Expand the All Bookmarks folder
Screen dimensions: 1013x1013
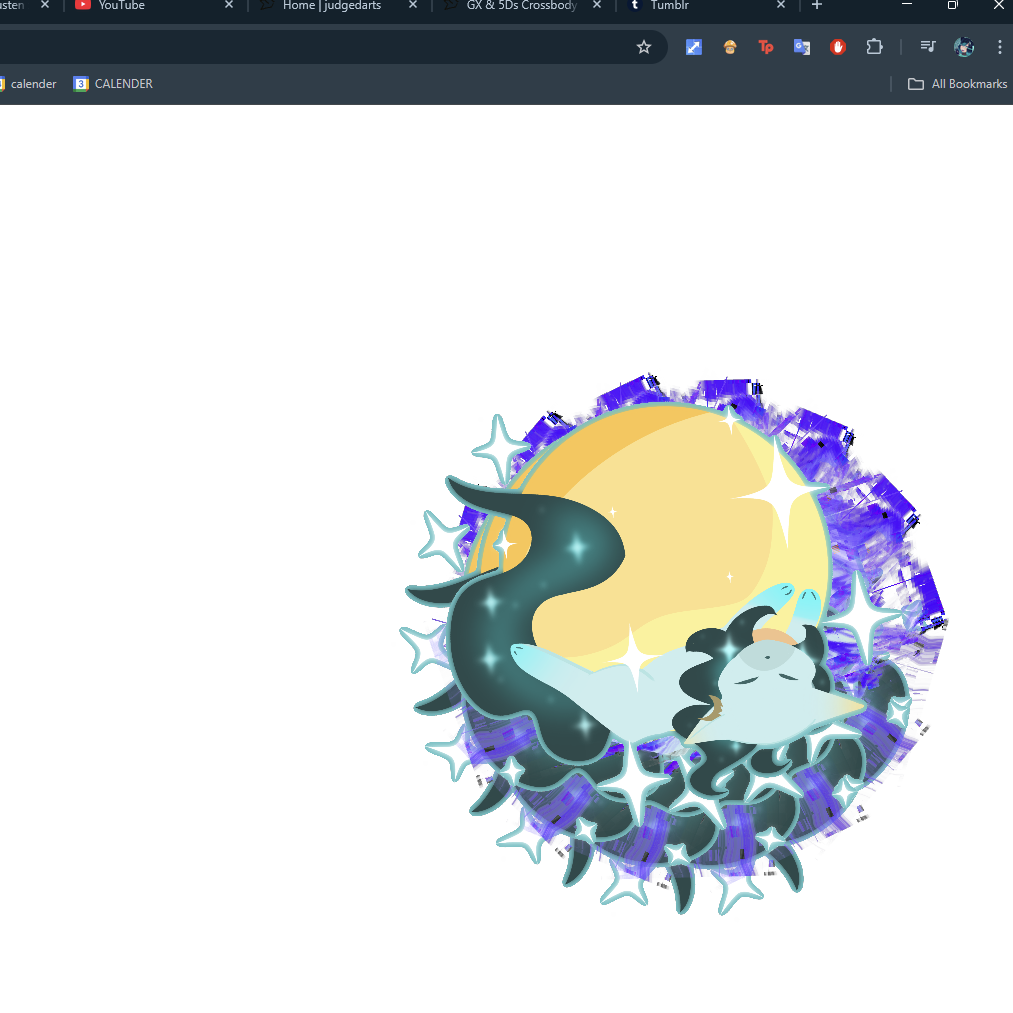(955, 84)
